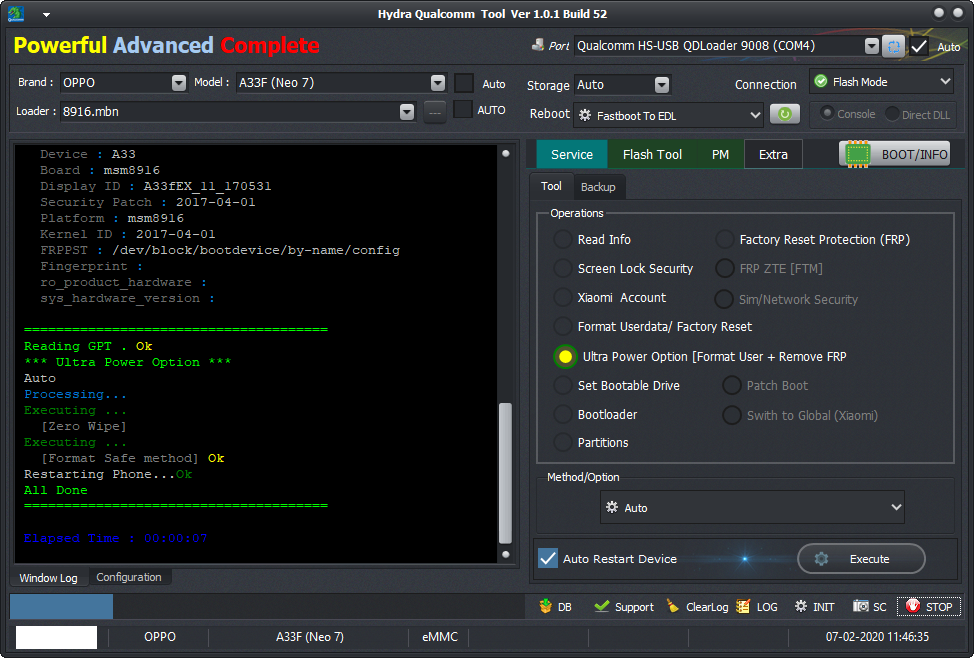
Task: Open the DB database tool
Action: pos(555,606)
